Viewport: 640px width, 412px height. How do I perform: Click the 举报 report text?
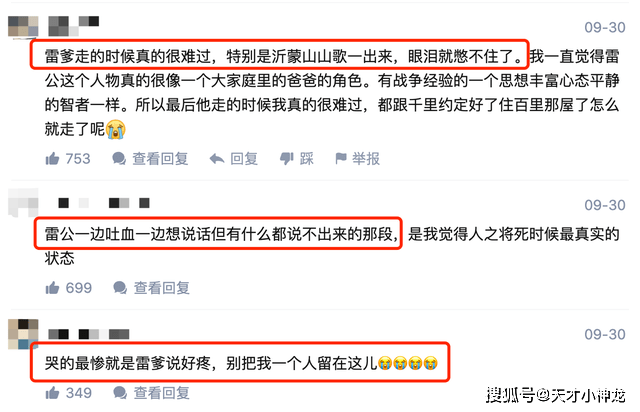click(x=366, y=158)
